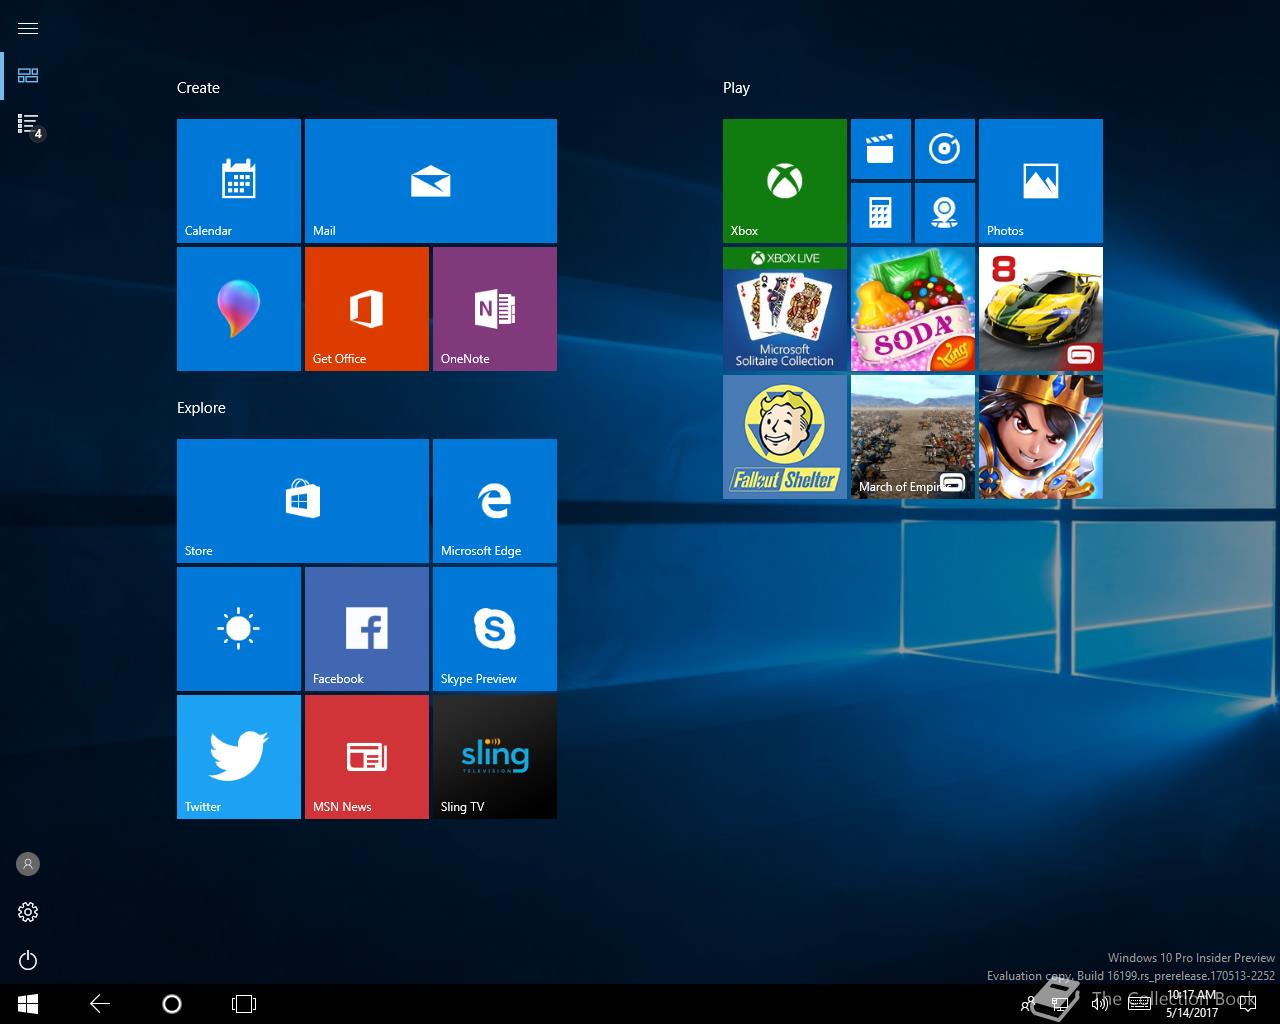This screenshot has height=1024, width=1280.
Task: Open Cortana circle on taskbar
Action: click(x=172, y=1004)
